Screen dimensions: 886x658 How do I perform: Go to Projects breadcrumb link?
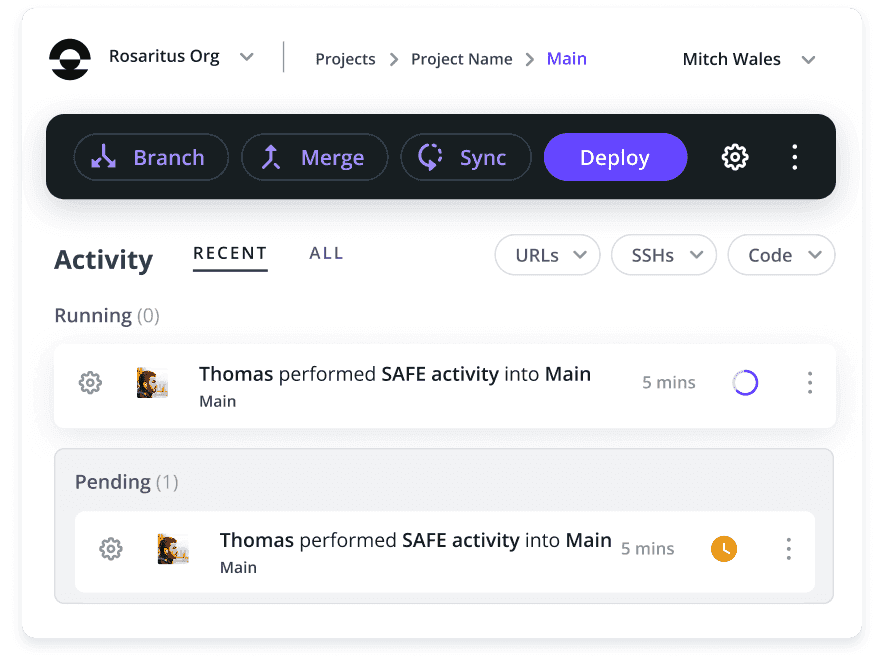(x=345, y=59)
